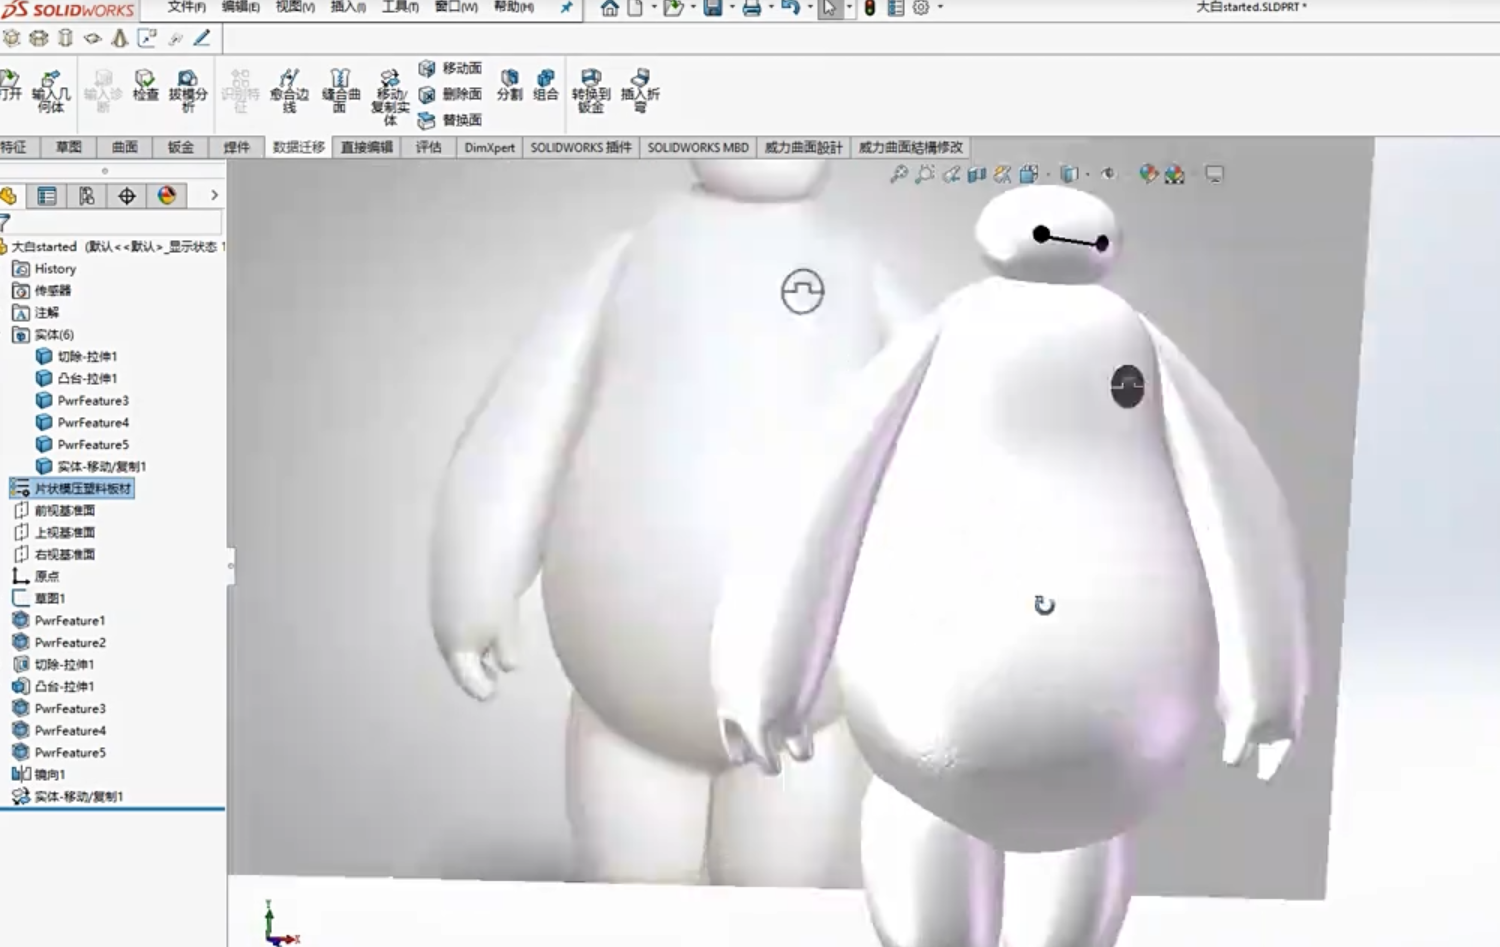Click Zoom to Area in view toolbar

click(925, 174)
